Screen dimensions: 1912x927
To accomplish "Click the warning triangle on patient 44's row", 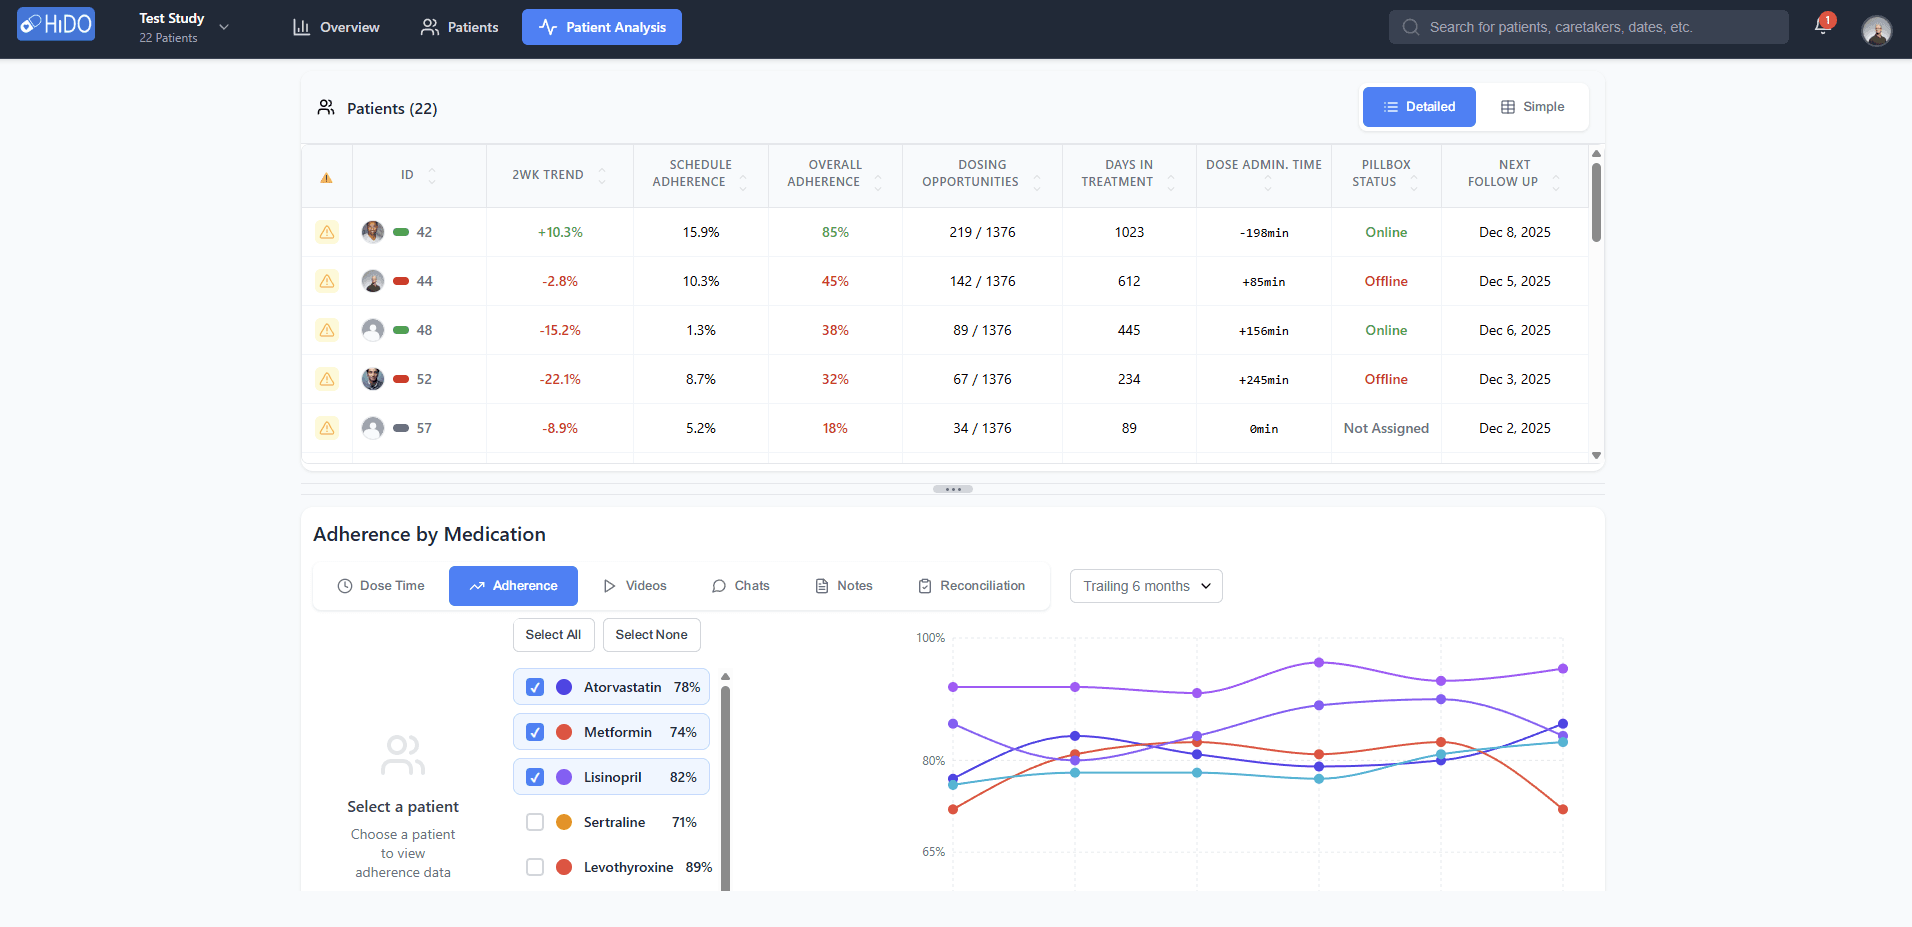I will click(326, 281).
